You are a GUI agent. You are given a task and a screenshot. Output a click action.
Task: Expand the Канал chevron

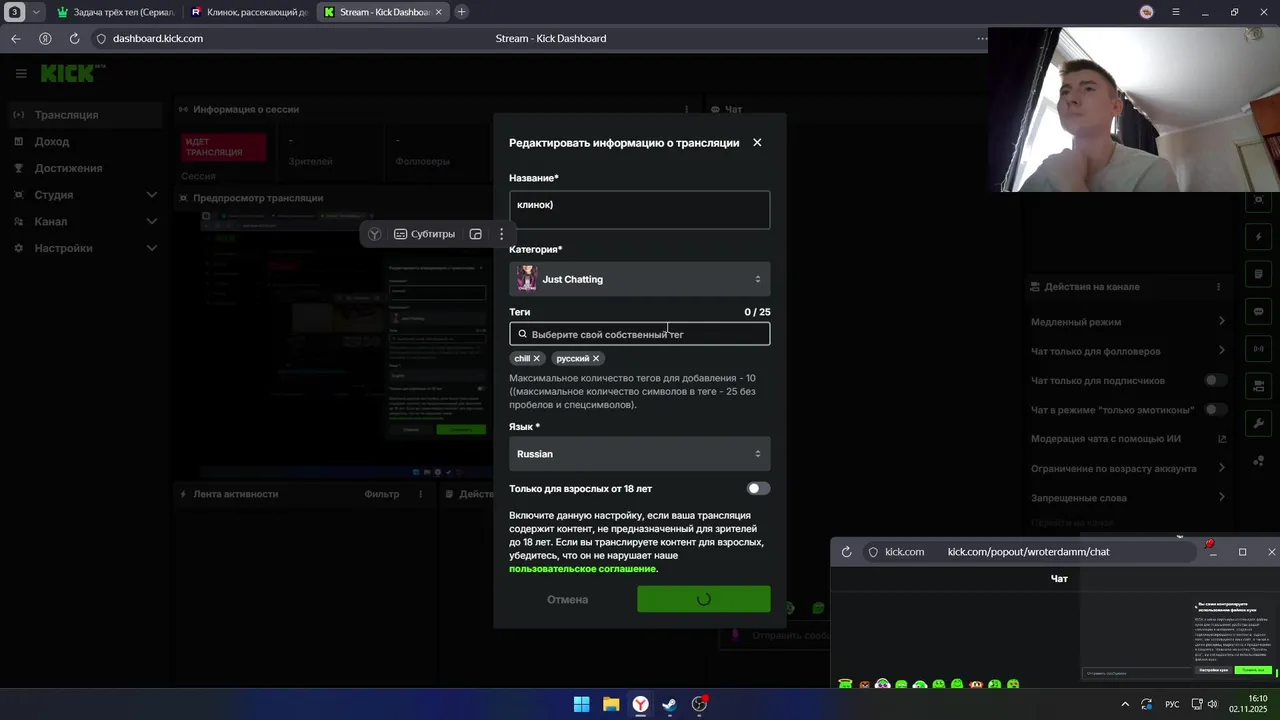click(152, 222)
